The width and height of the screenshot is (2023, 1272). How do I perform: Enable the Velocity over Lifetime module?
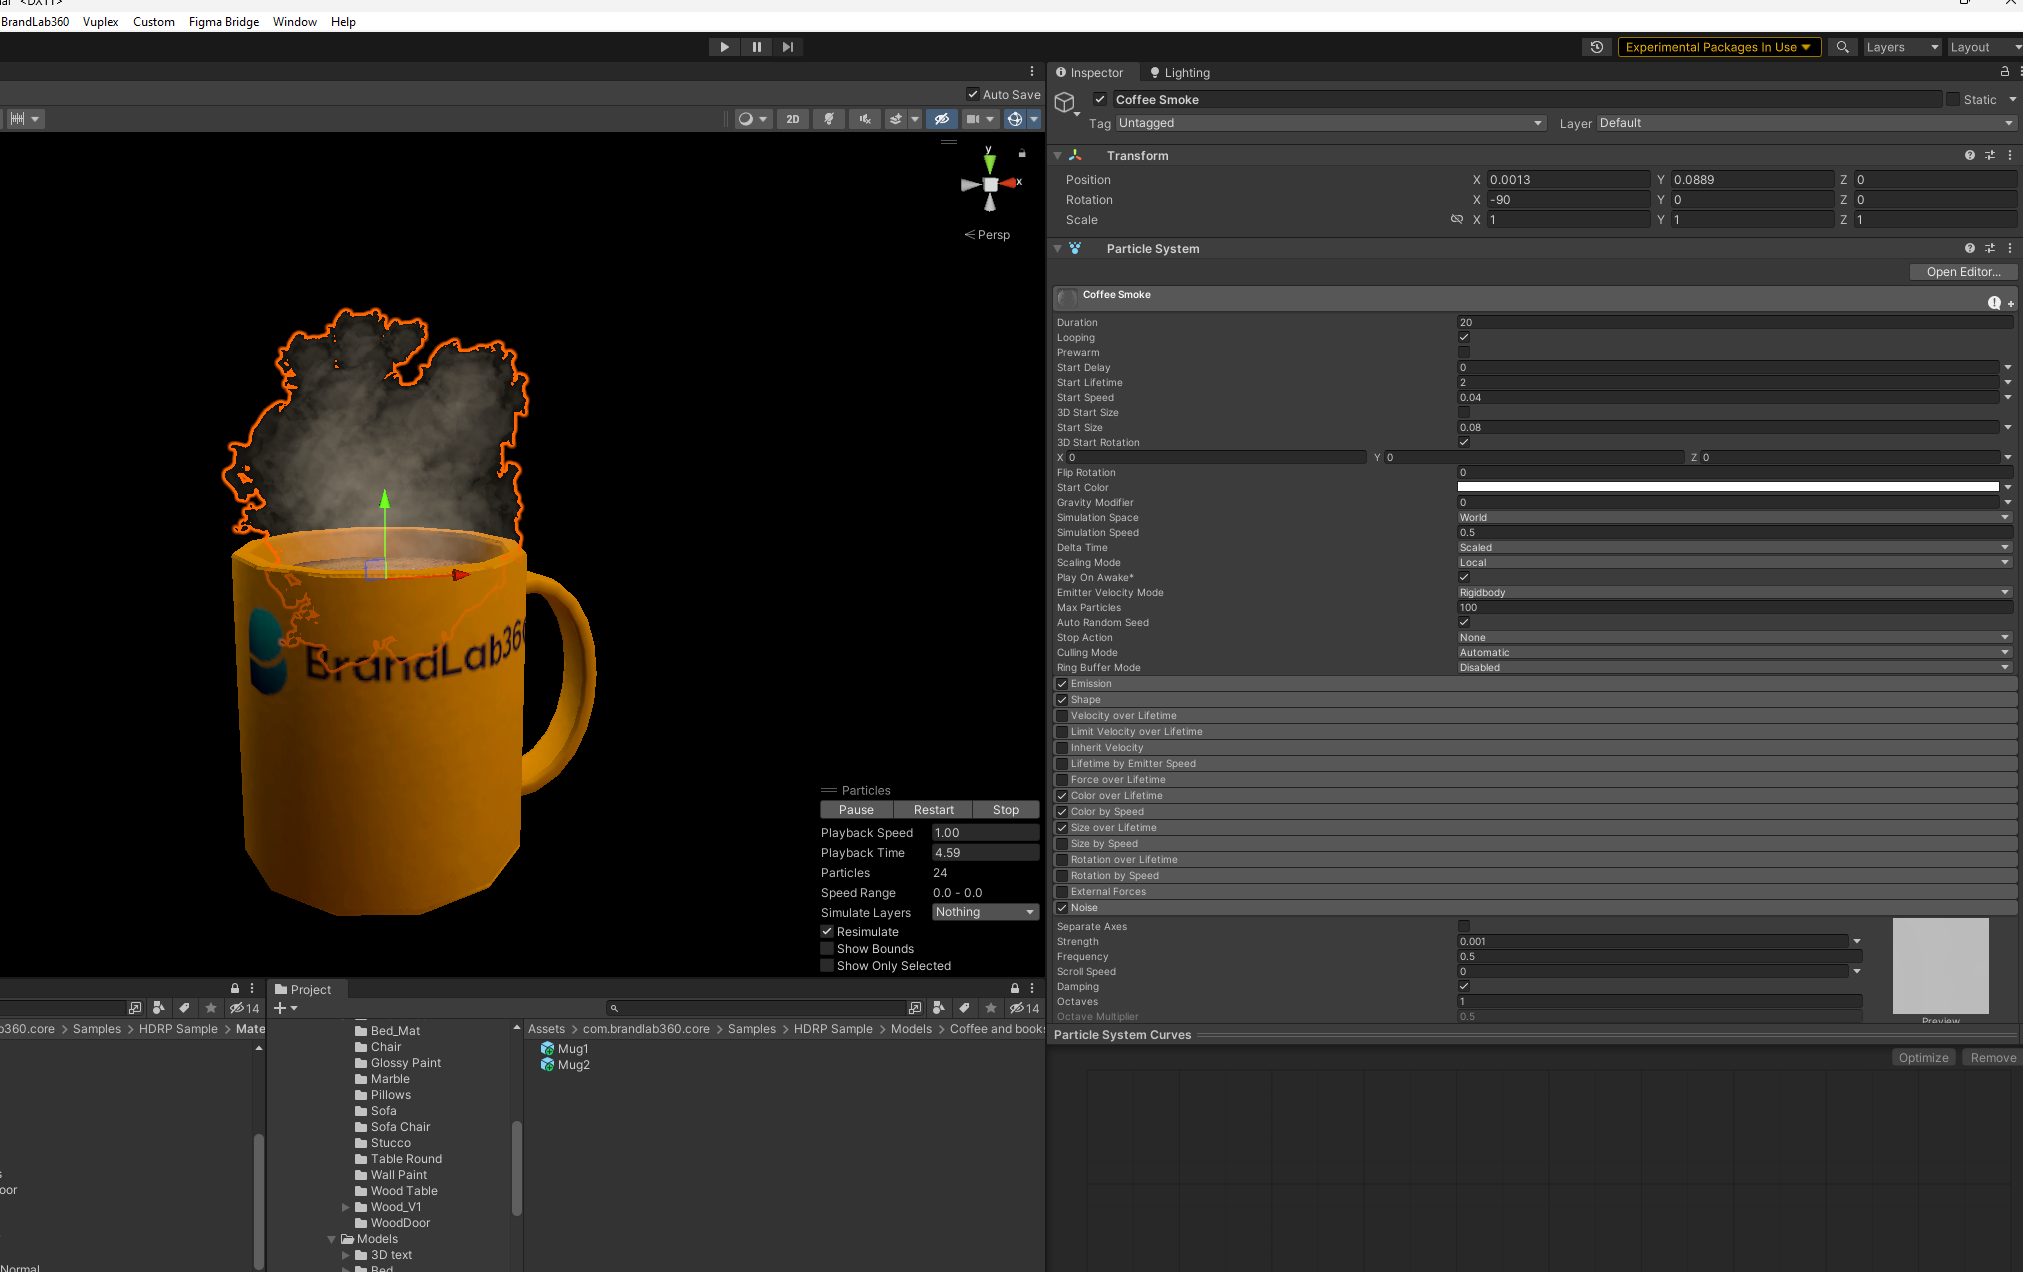[x=1062, y=716]
